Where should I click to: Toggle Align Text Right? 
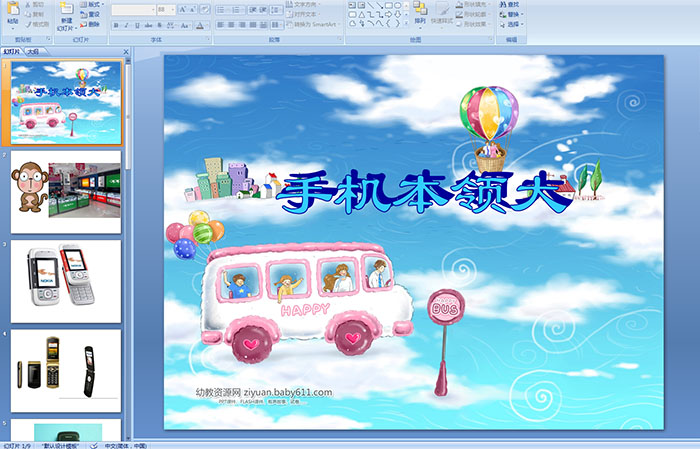click(x=242, y=25)
